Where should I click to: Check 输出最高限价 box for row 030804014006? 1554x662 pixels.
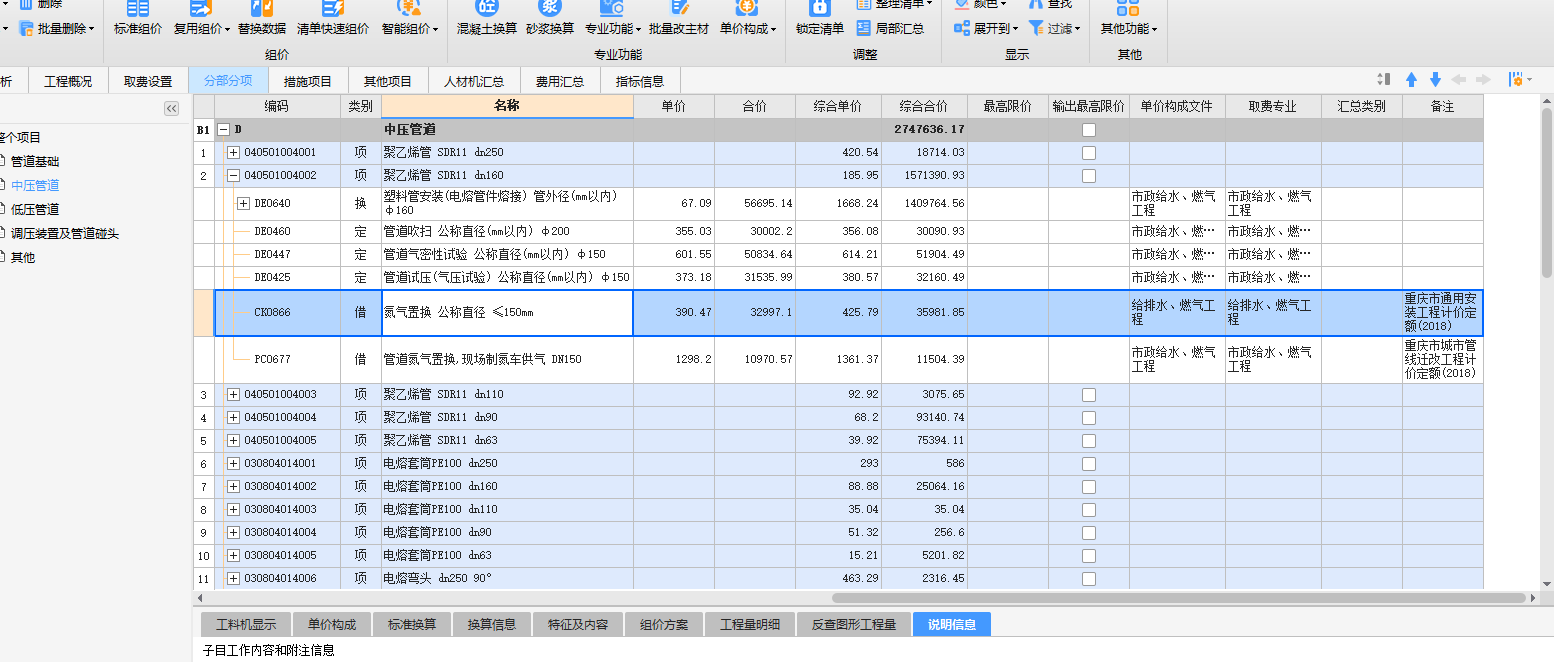(x=1088, y=579)
